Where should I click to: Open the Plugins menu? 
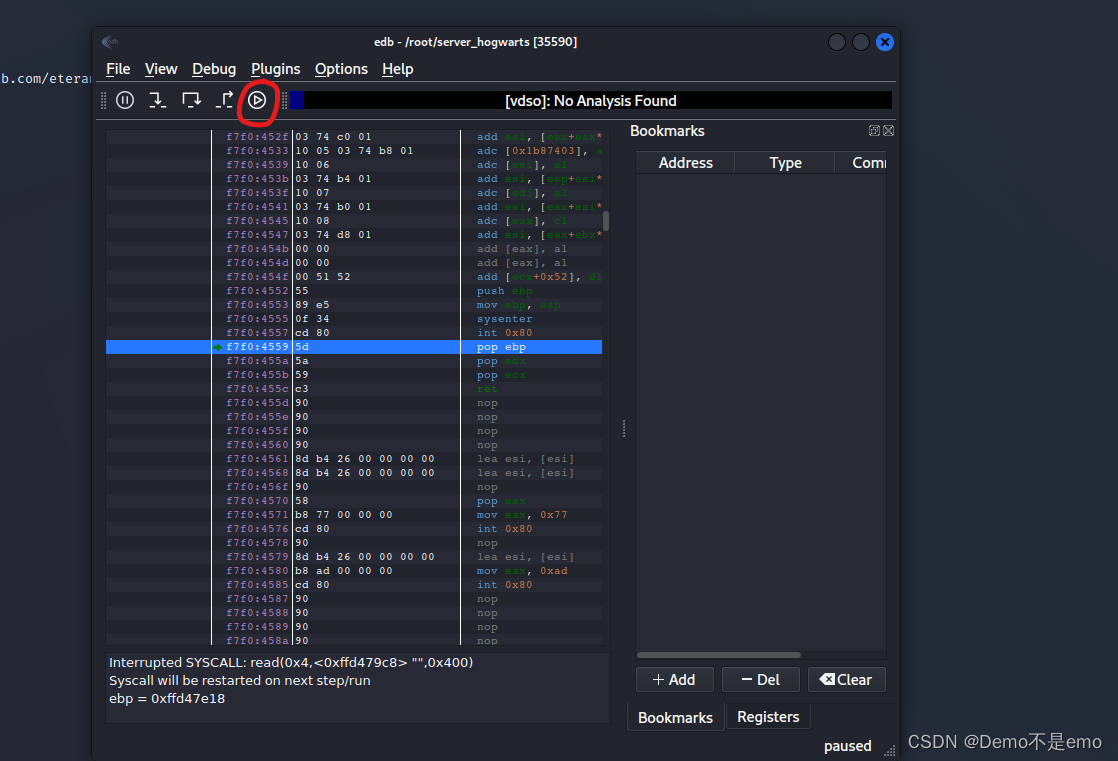tap(275, 69)
